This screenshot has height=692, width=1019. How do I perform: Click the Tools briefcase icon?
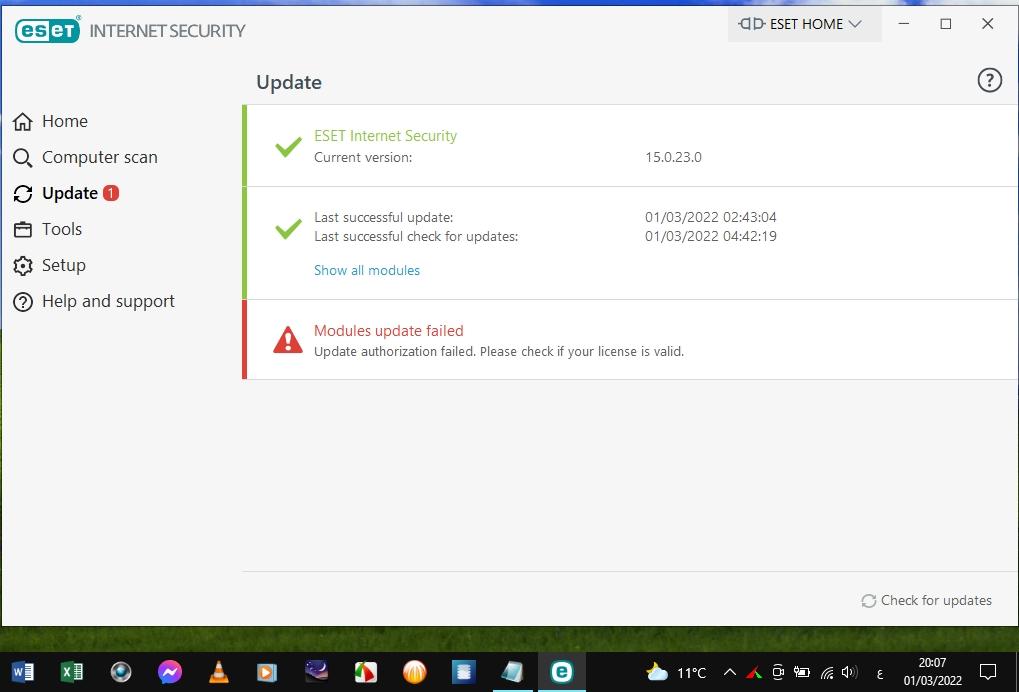click(23, 230)
